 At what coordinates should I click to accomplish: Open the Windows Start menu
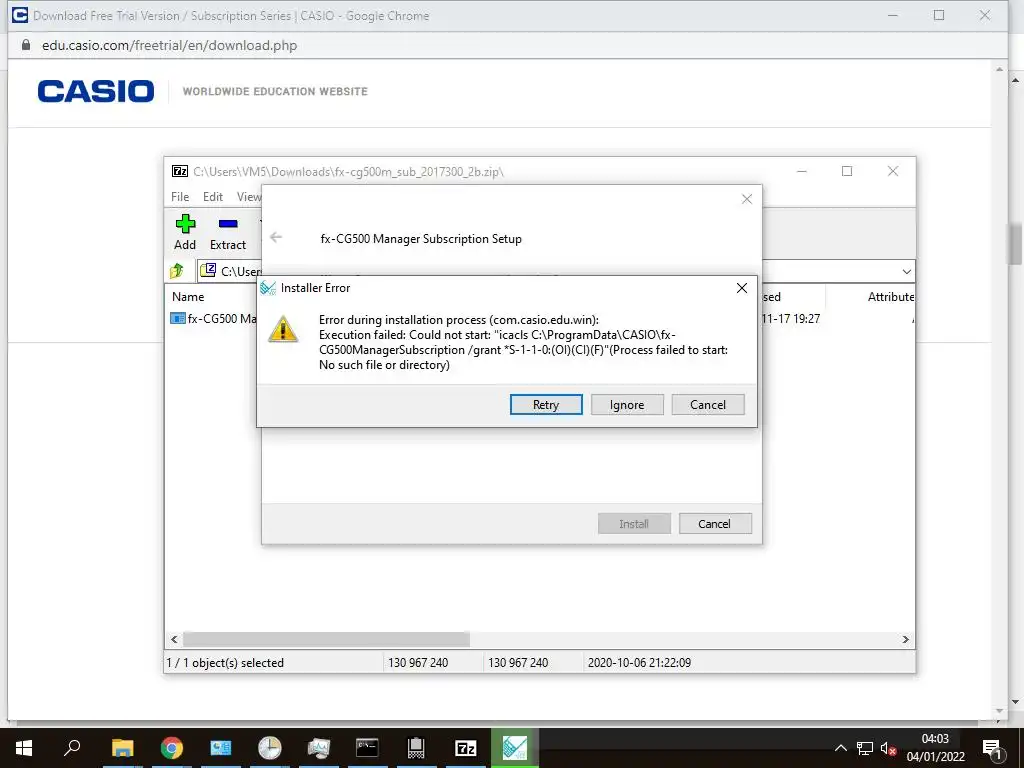(x=24, y=747)
